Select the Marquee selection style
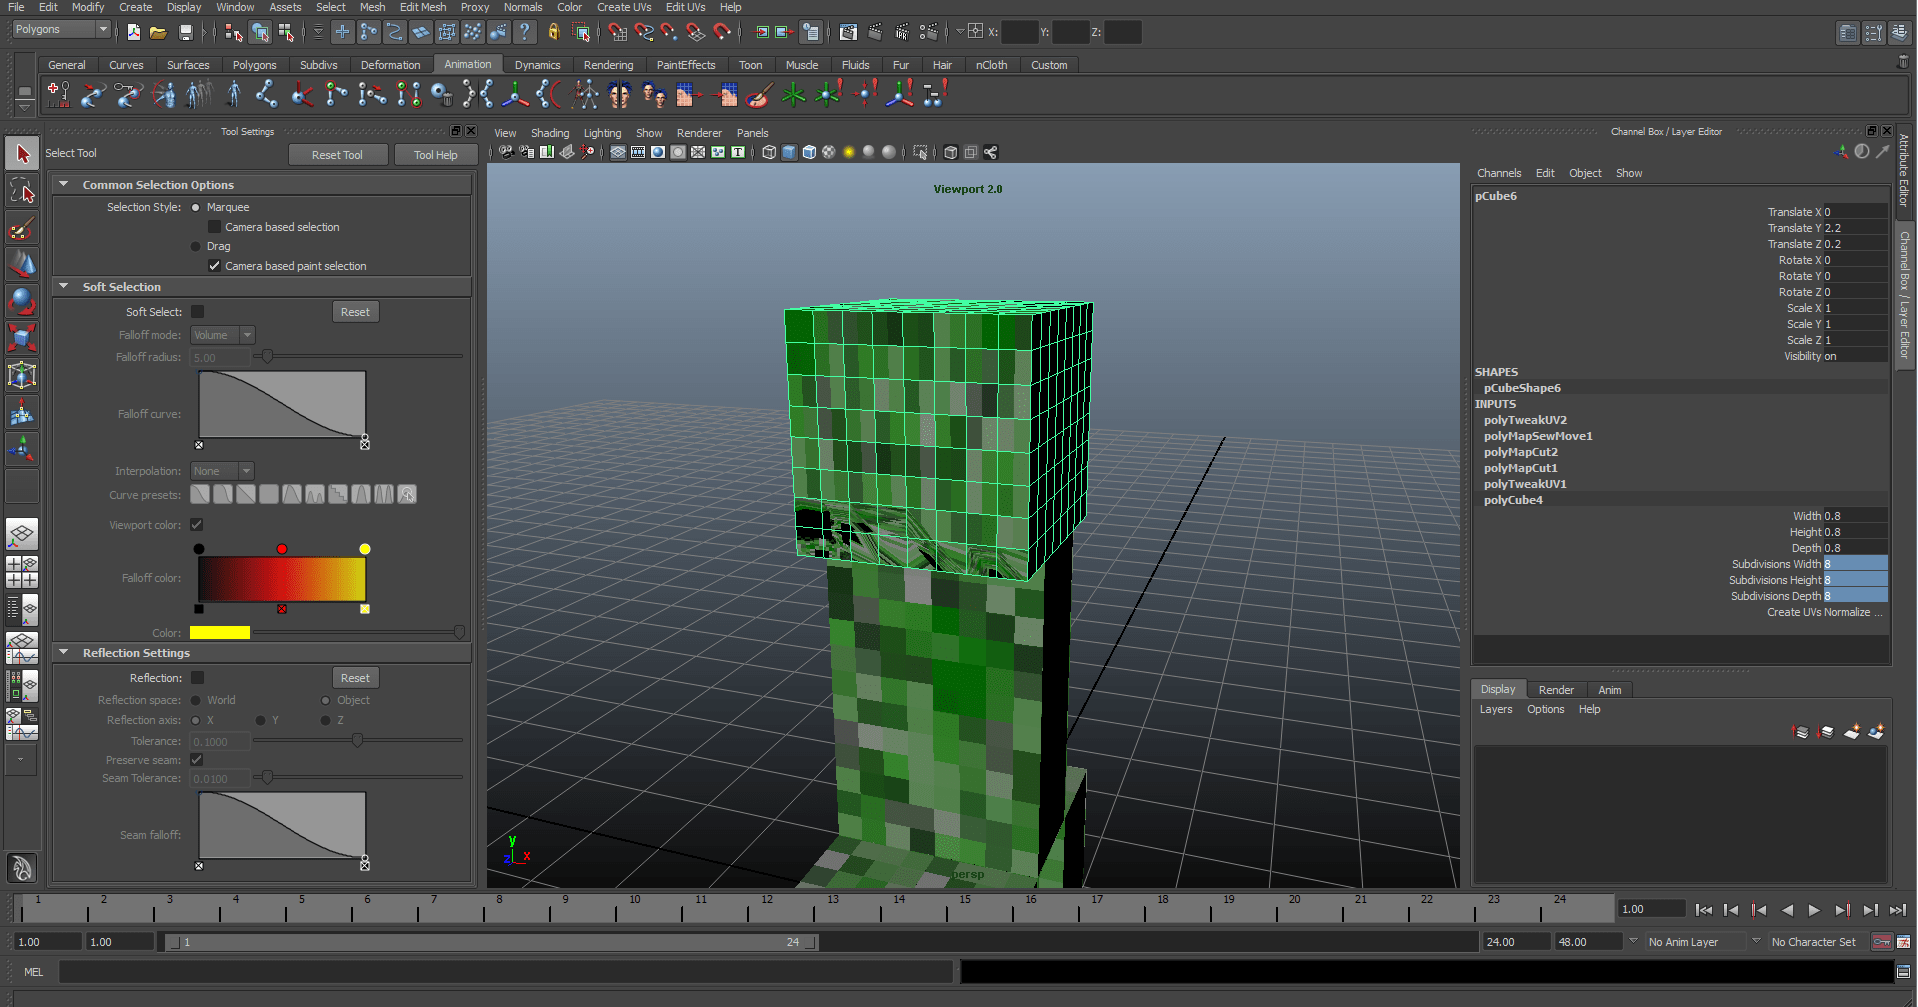 click(x=196, y=207)
